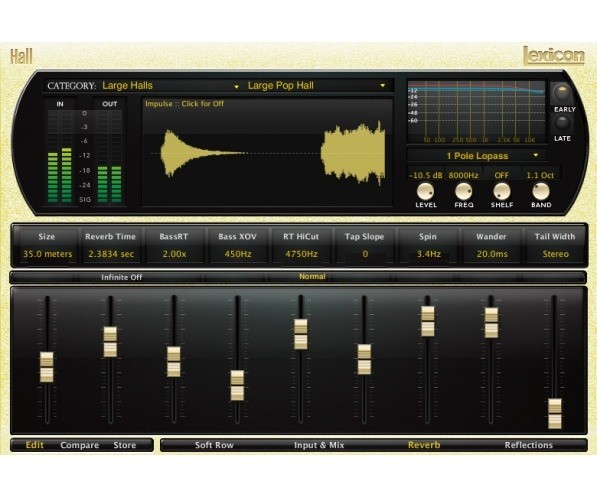Click the EQ frequency response graph
This screenshot has width=597, height=497.
(476, 112)
